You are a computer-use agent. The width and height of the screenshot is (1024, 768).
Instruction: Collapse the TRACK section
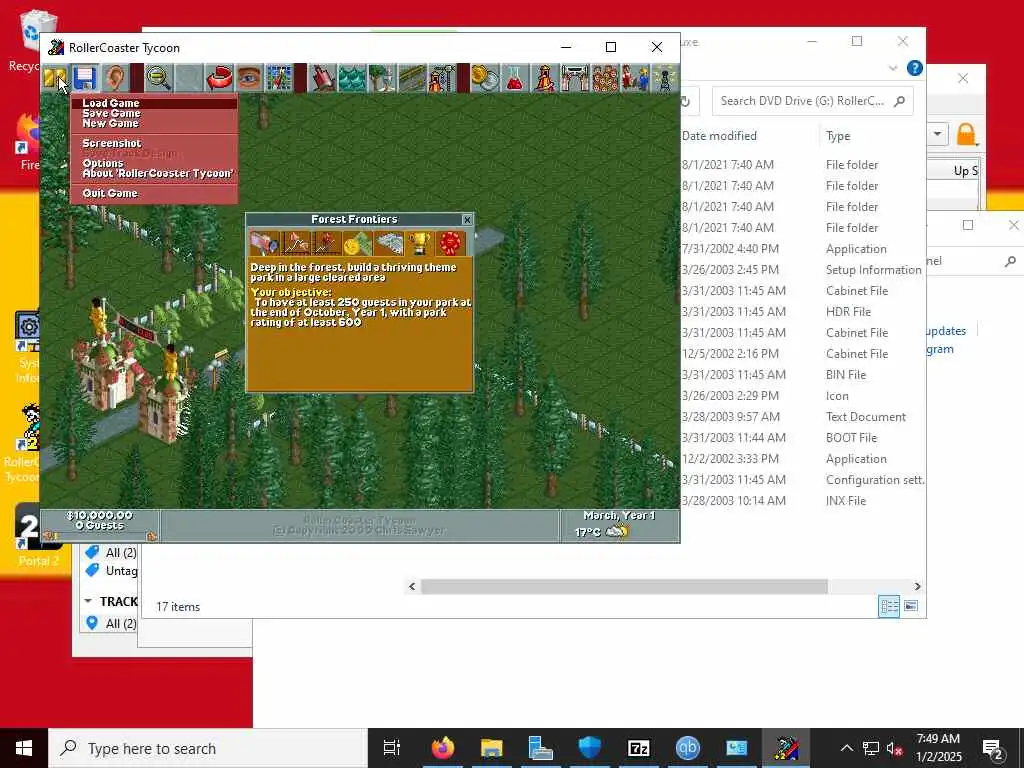click(88, 601)
